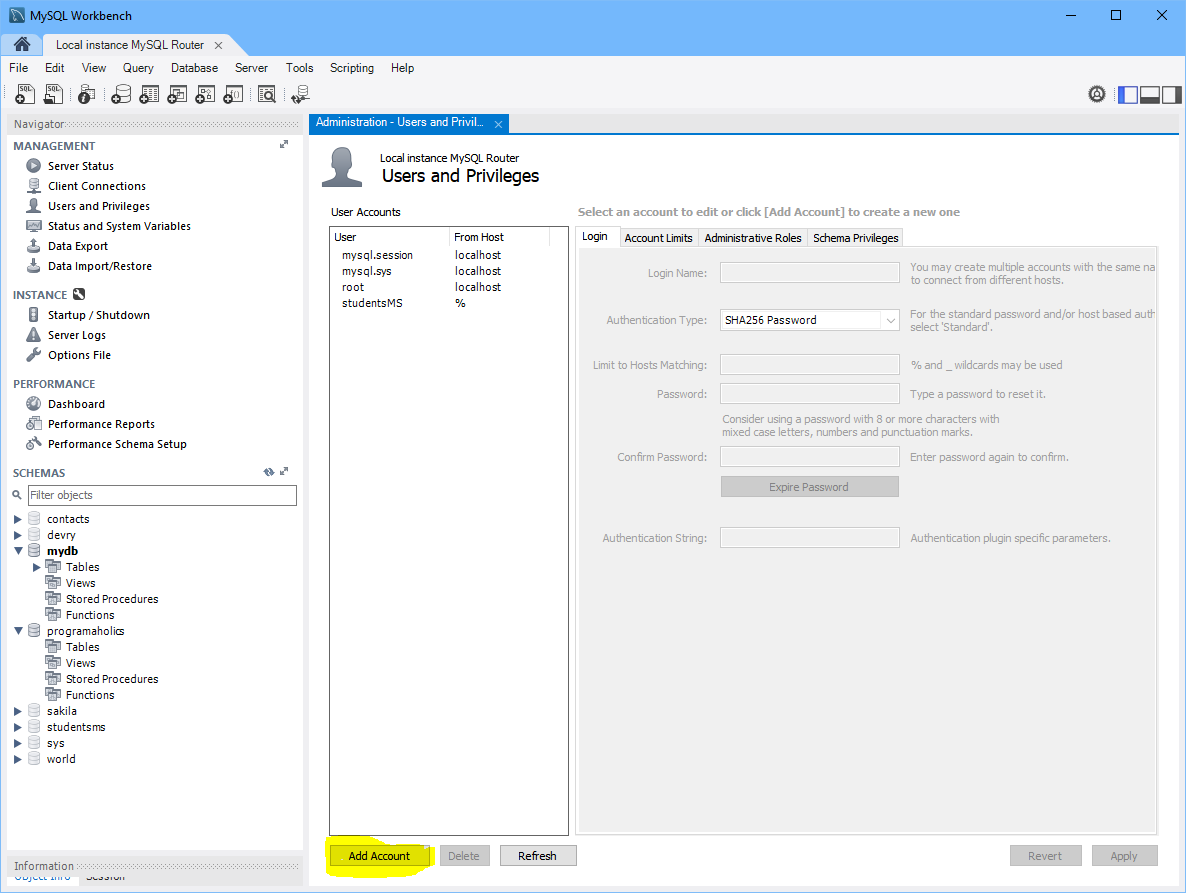Click the create new schema toolbar icon
1186x893 pixels.
(x=121, y=94)
